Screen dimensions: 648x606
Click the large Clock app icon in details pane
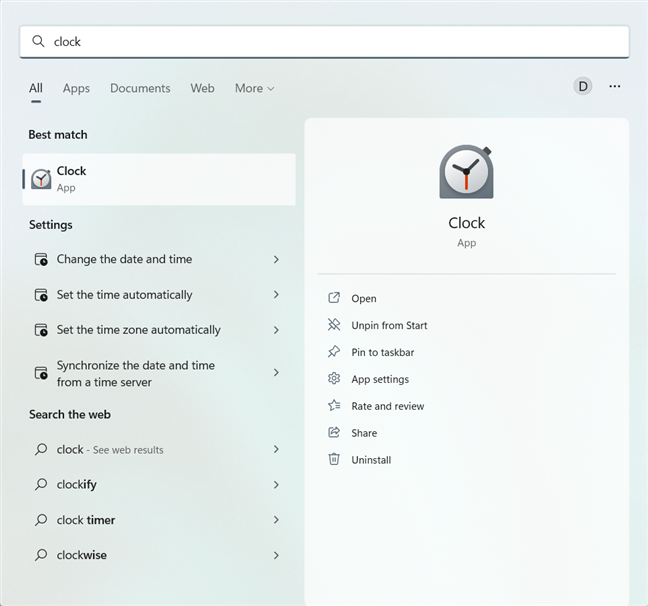click(x=466, y=173)
